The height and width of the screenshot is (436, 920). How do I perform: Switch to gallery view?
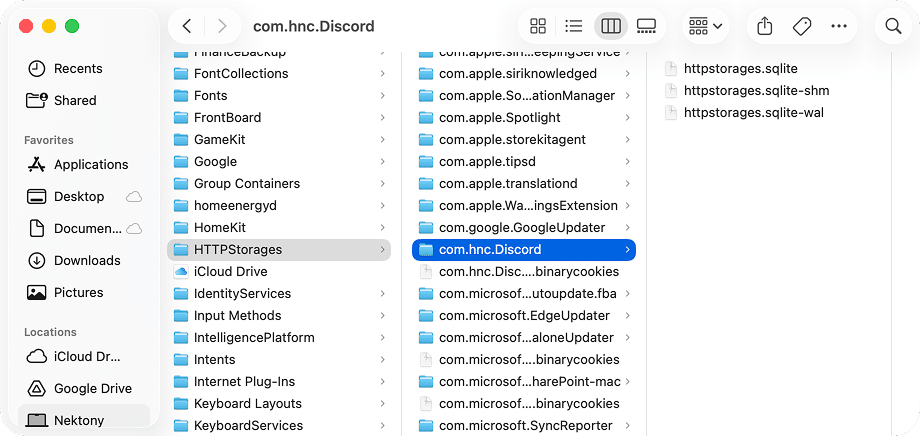tap(646, 26)
